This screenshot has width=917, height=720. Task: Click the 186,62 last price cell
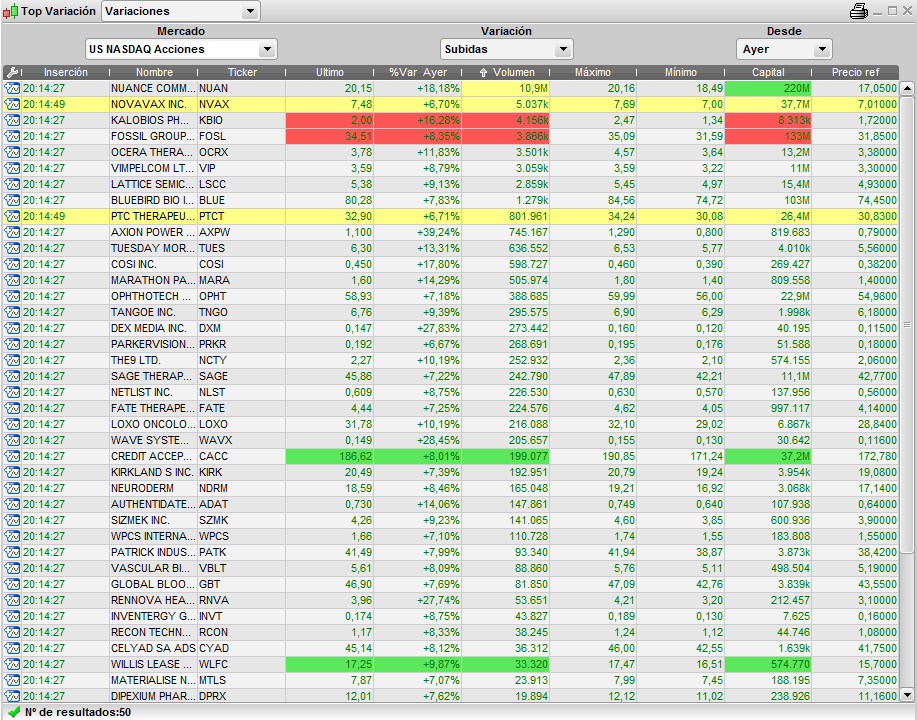click(x=330, y=456)
